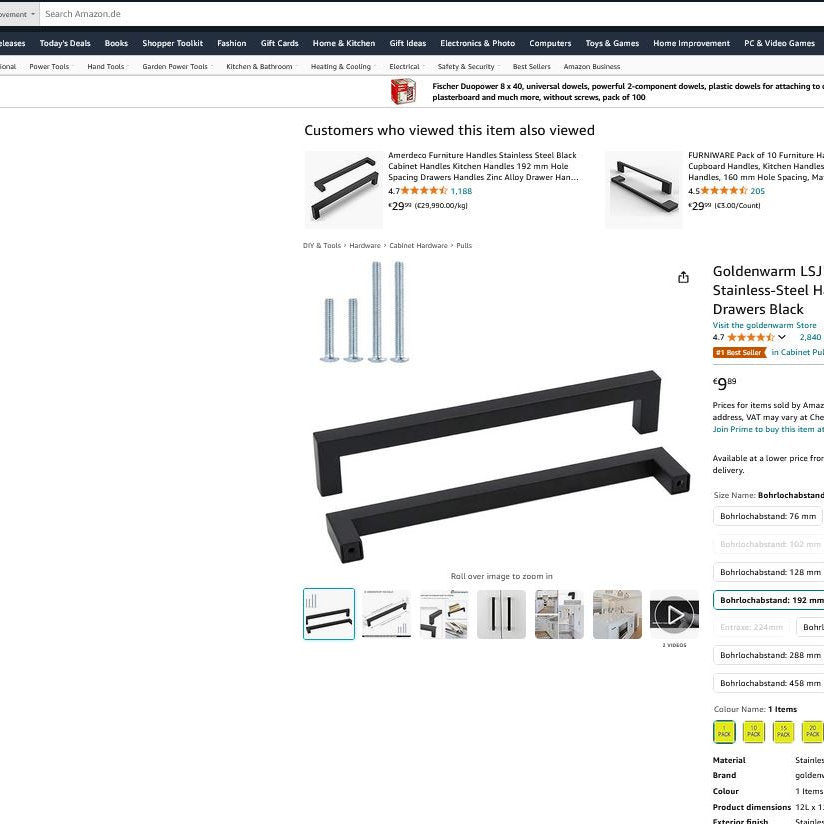
Task: Open the rating chevron next to 4.7 stars
Action: tap(782, 337)
